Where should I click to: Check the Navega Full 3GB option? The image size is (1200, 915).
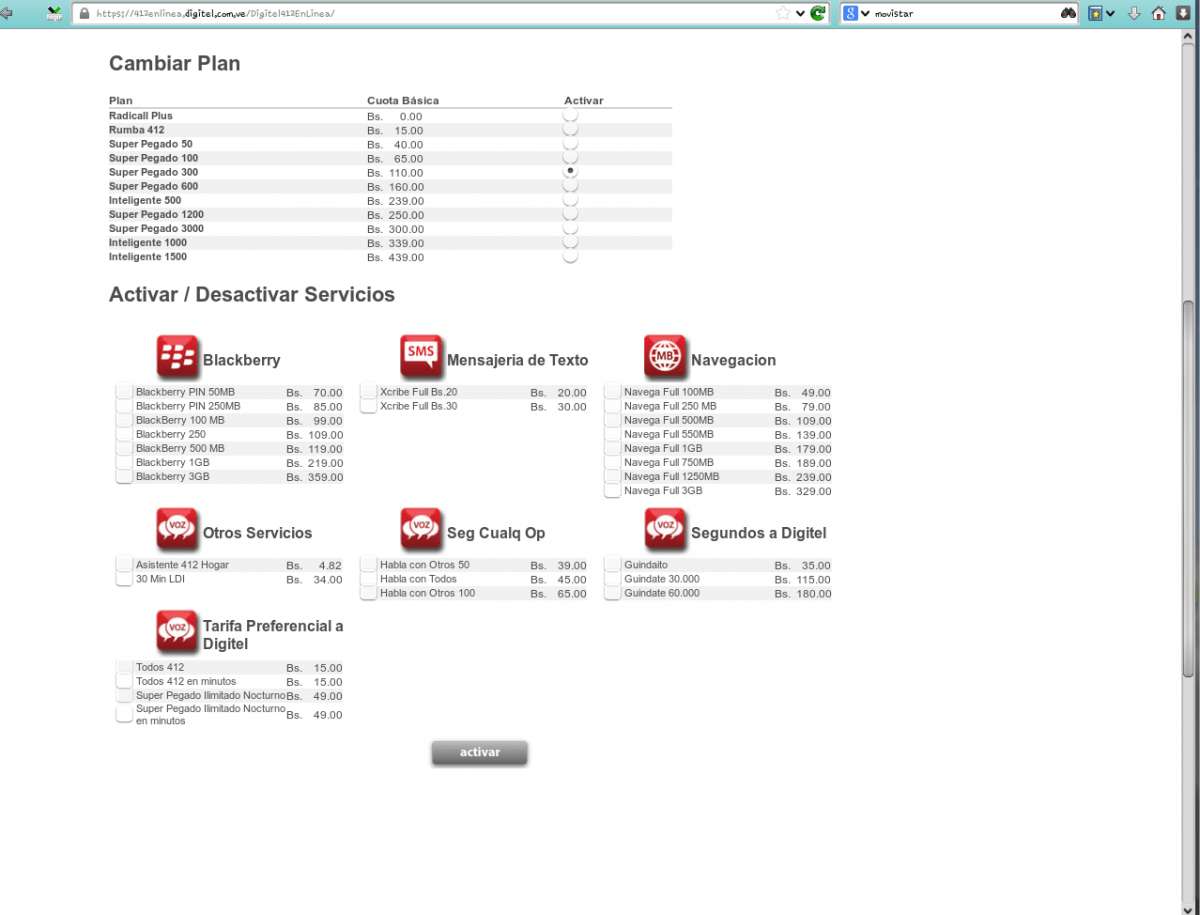[x=612, y=491]
